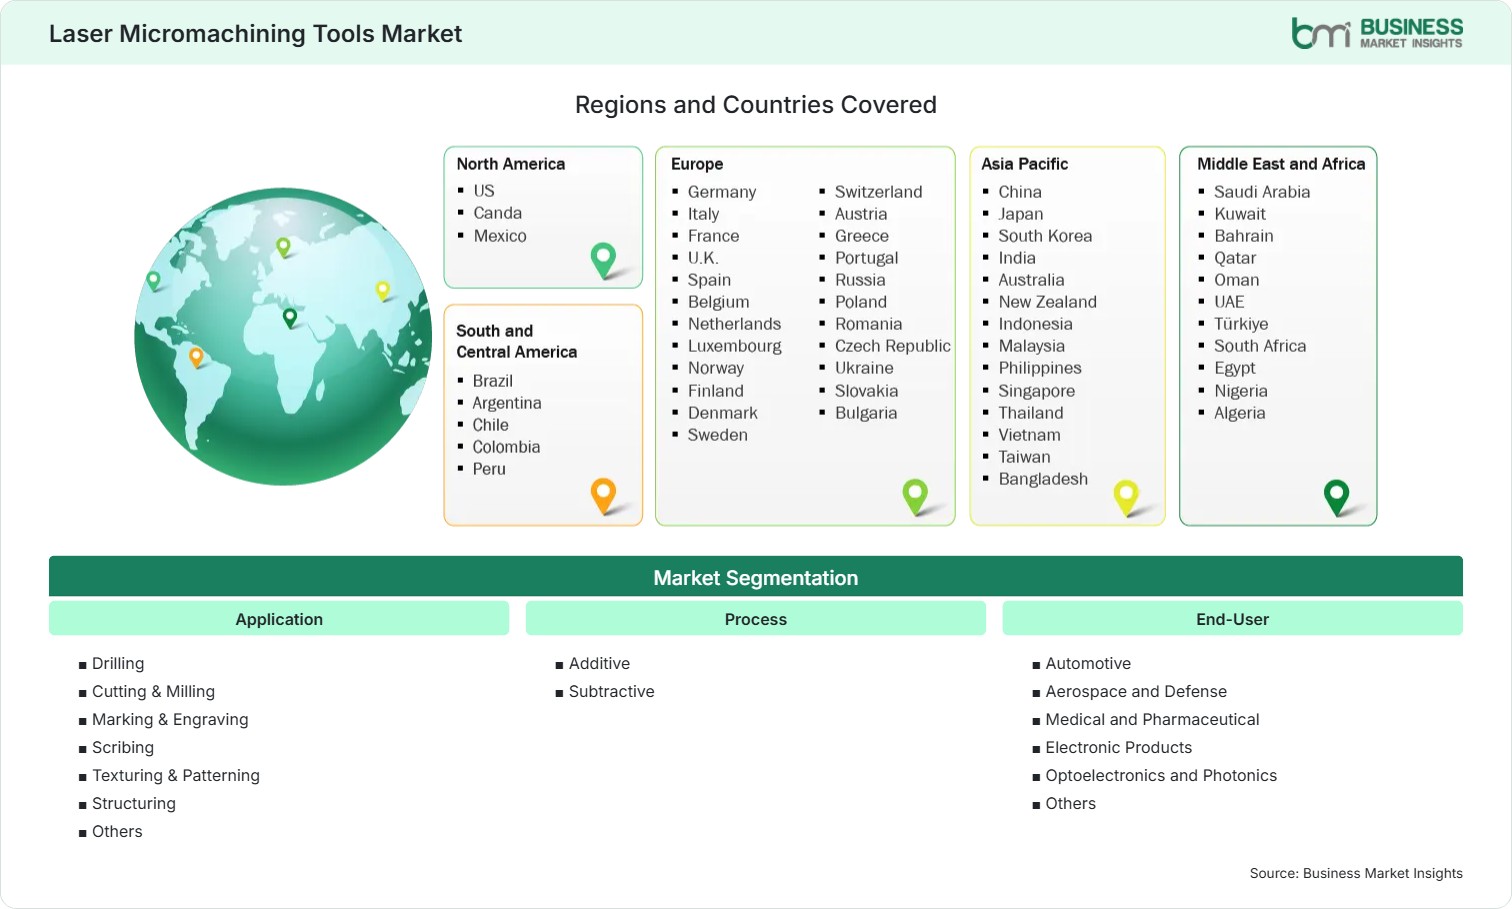Click the dark green pin in Middle East and Africa card
Viewport: 1512px width, 909px height.
(x=1336, y=497)
